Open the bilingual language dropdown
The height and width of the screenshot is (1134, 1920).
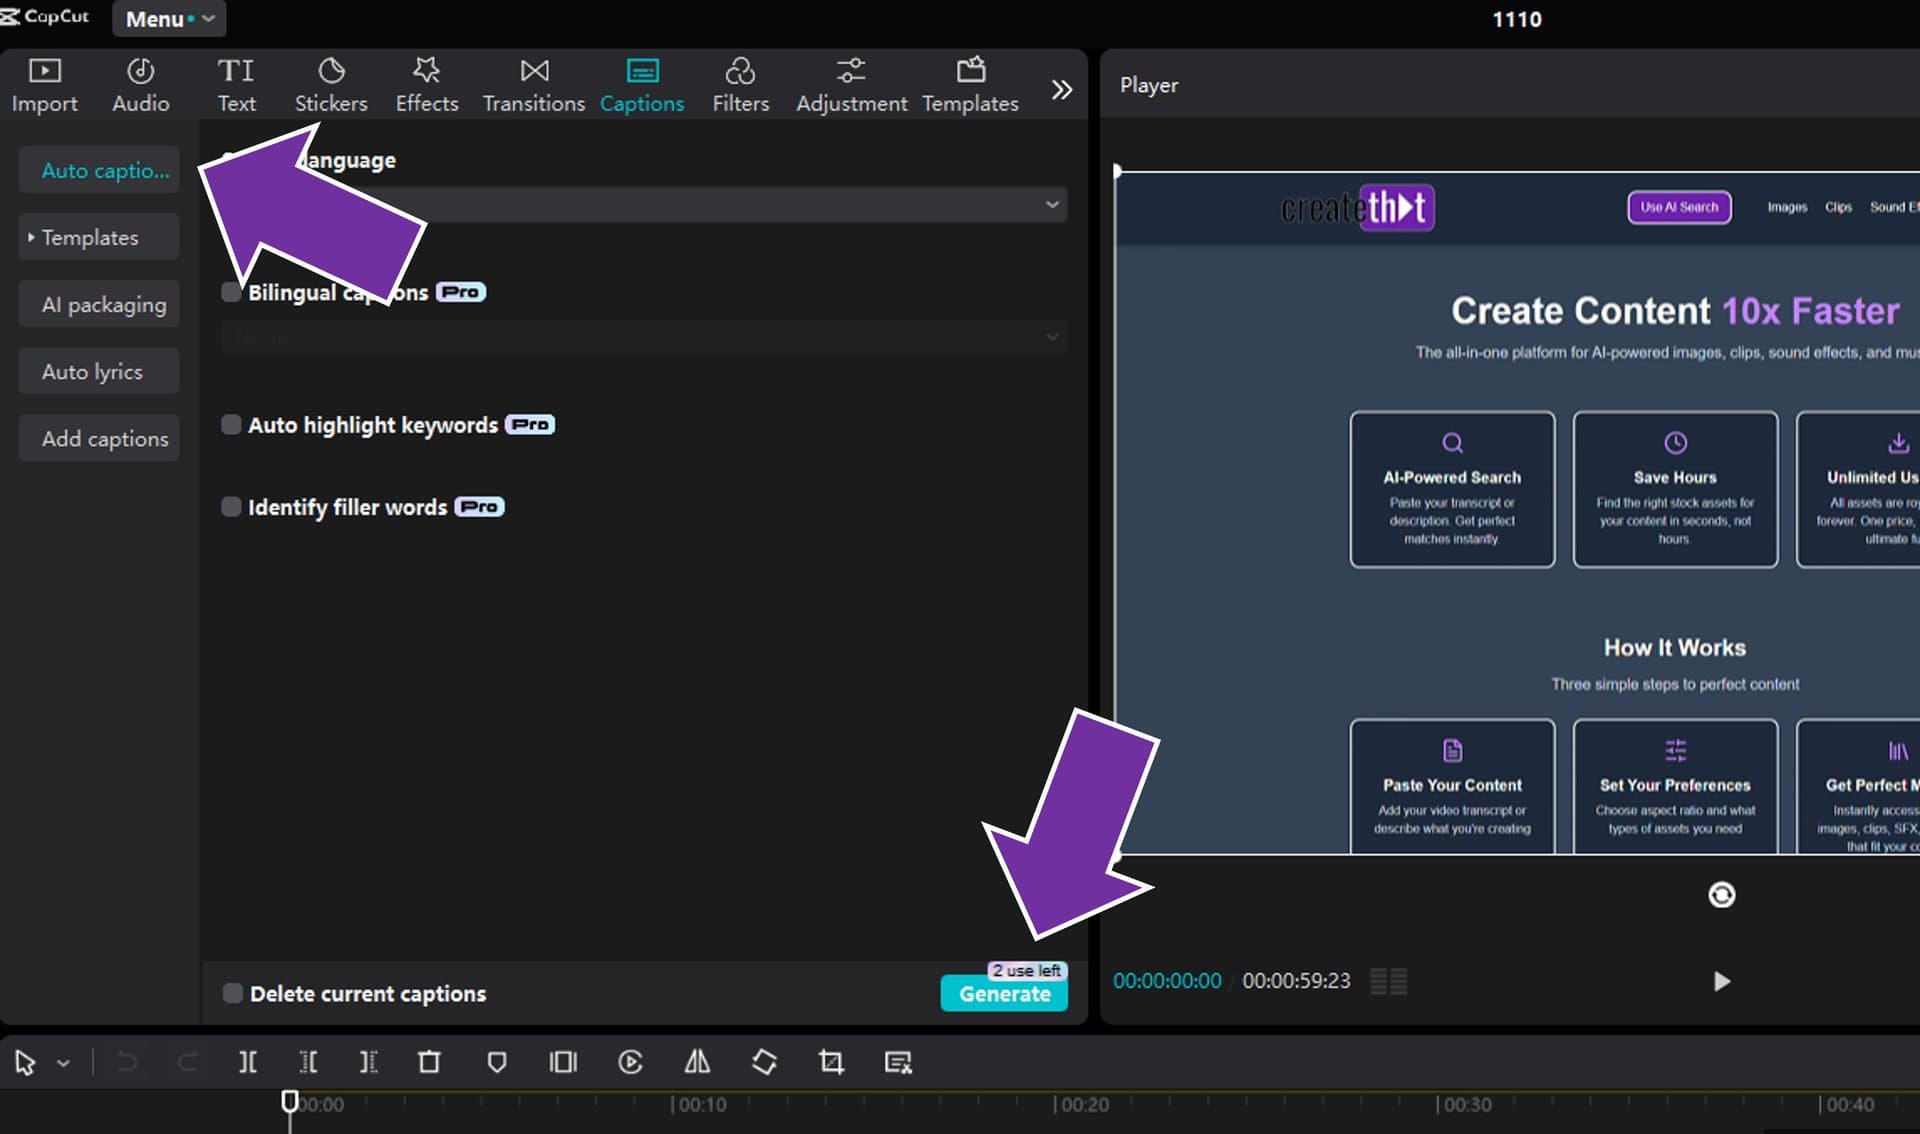coord(645,337)
